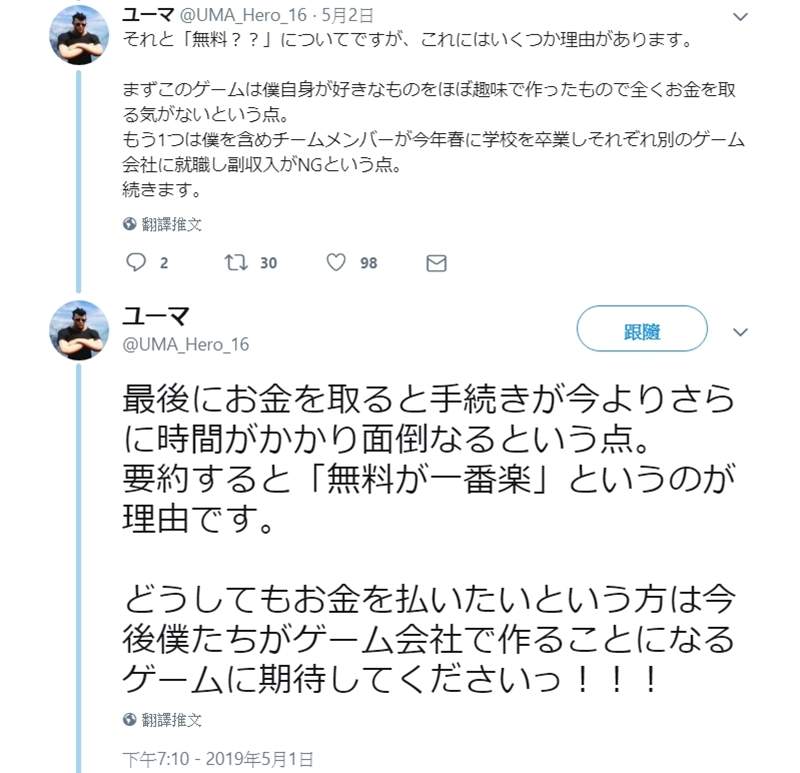This screenshot has width=800, height=773.
Task: Click the reply speech bubble icon
Action: 136,263
